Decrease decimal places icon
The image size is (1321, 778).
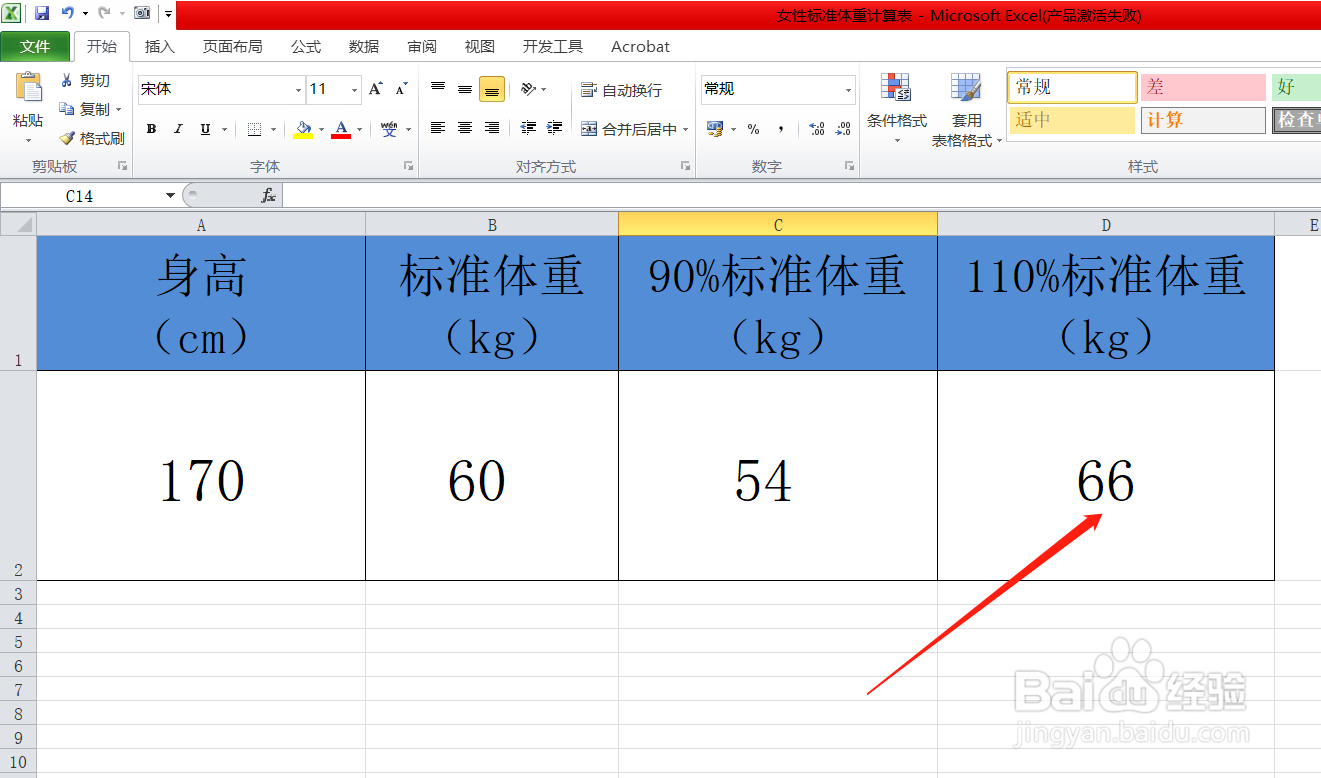pos(844,129)
